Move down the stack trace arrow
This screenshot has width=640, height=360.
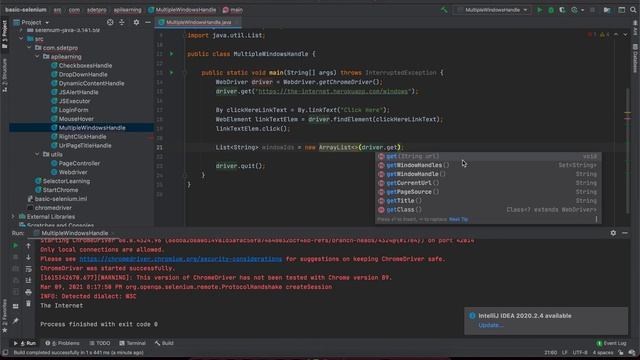coord(28,258)
